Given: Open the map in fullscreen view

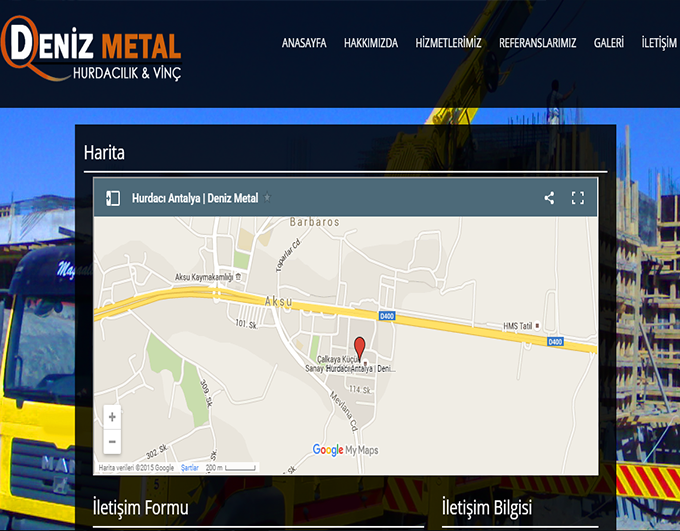Looking at the screenshot, I should 577,198.
